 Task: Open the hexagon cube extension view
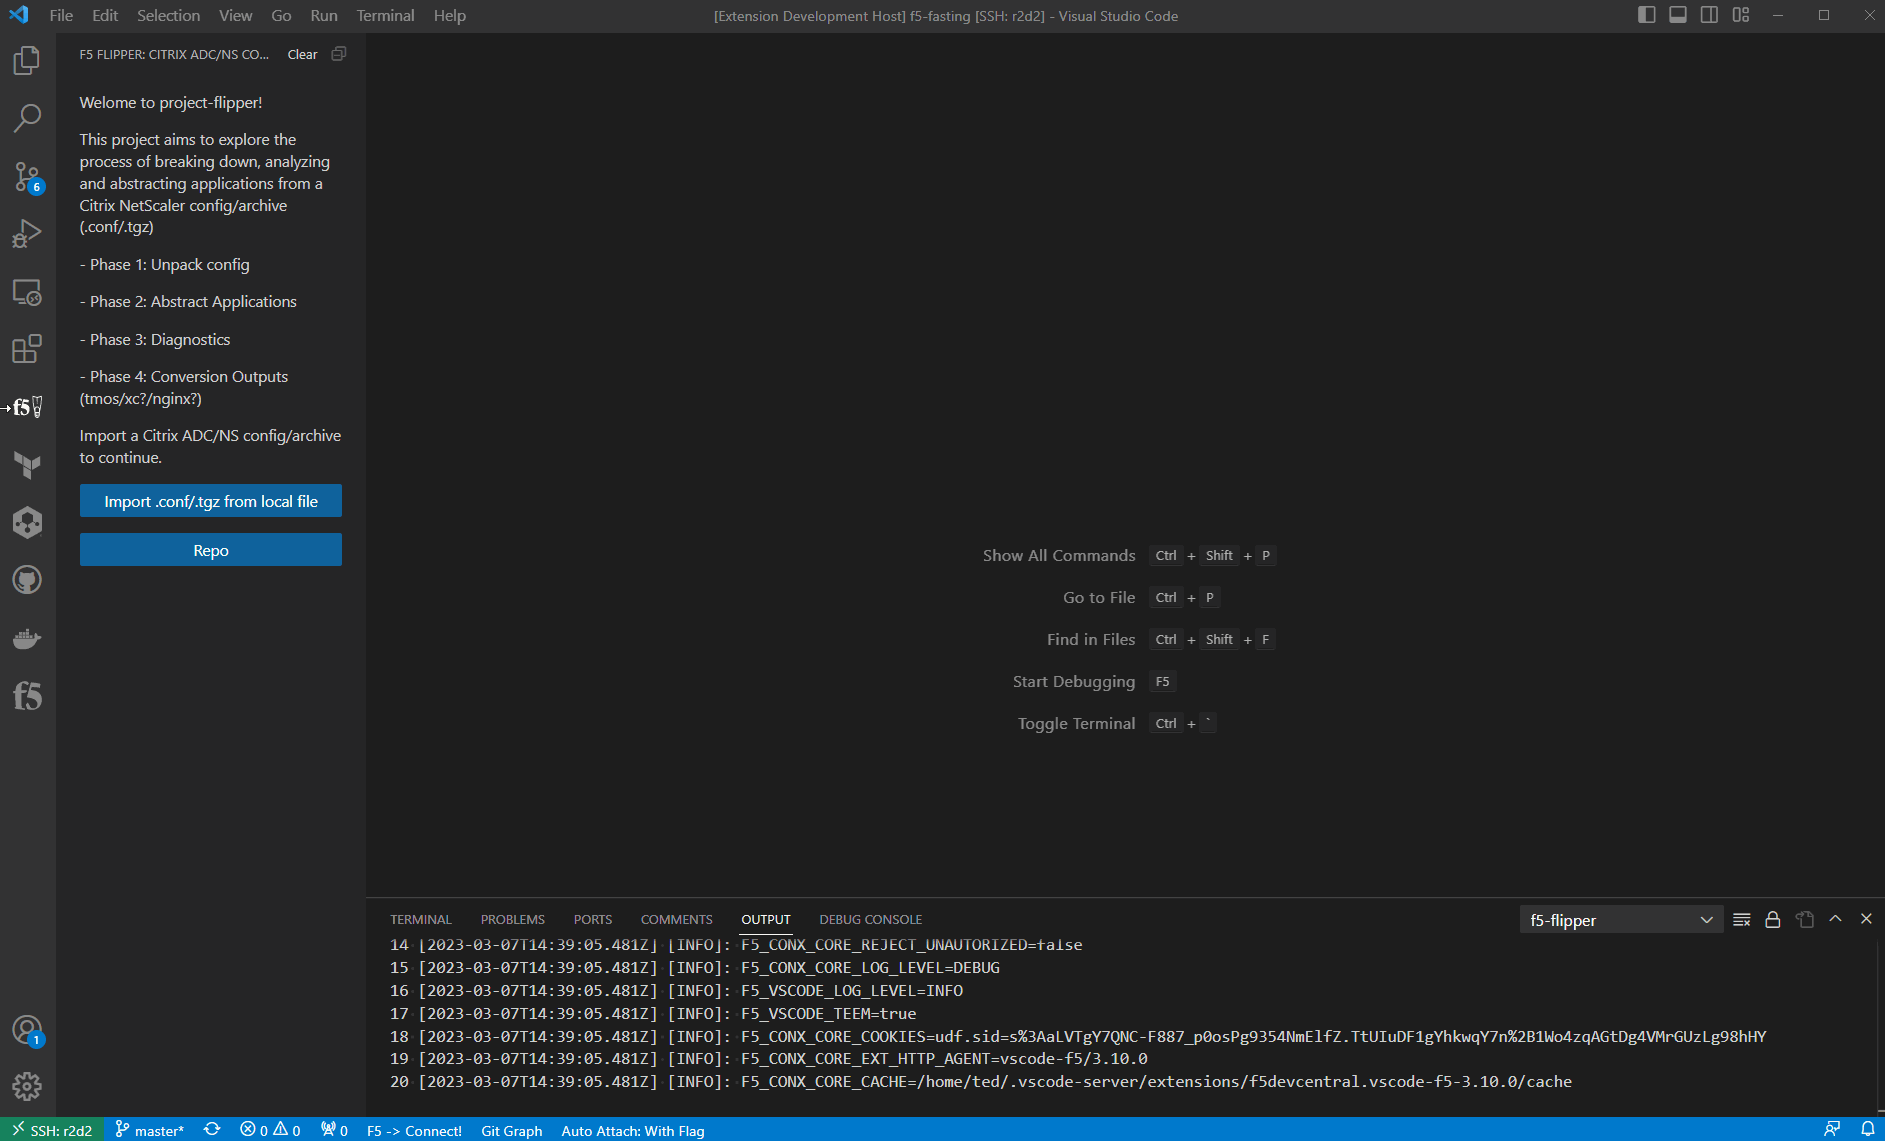[27, 522]
